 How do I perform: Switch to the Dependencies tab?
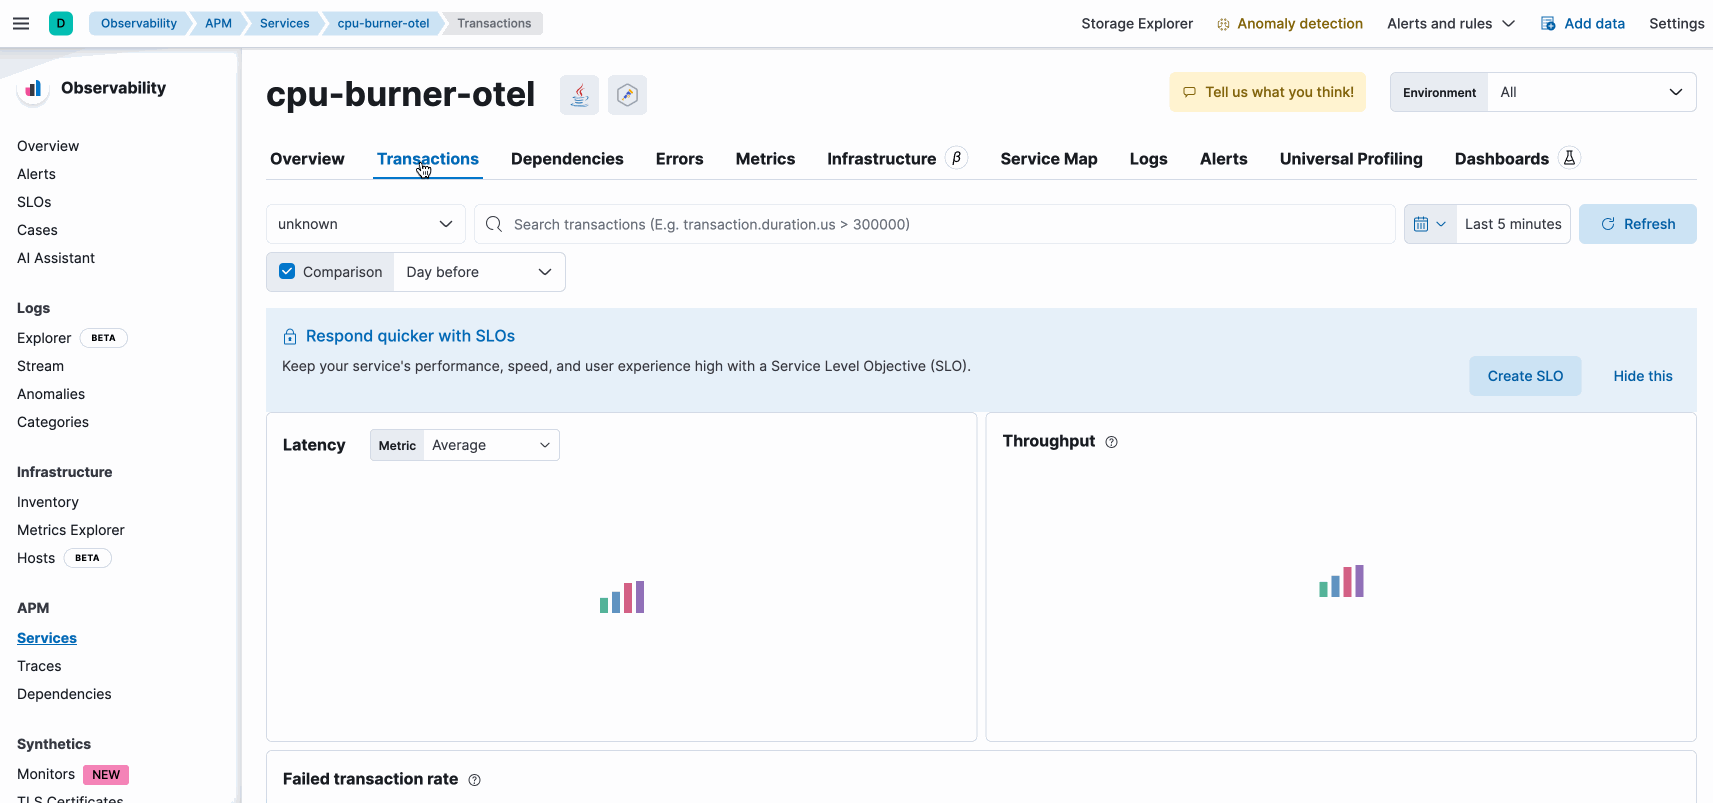pyautogui.click(x=567, y=159)
